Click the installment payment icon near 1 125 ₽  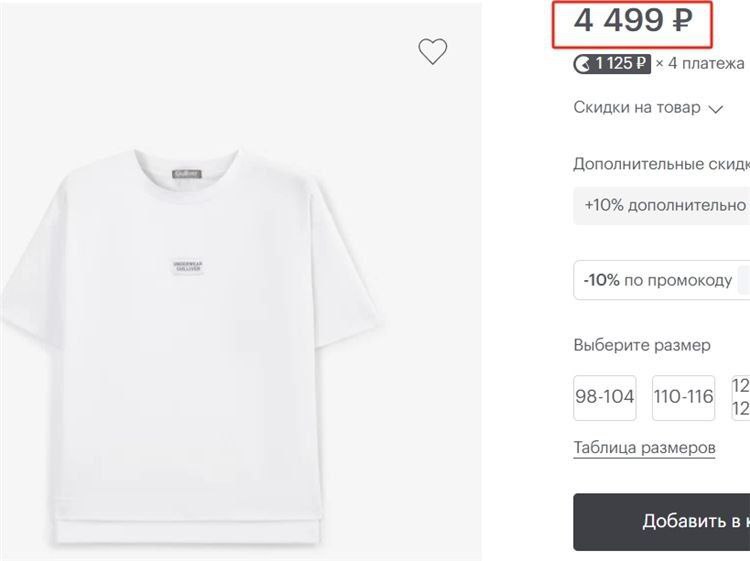[x=583, y=64]
